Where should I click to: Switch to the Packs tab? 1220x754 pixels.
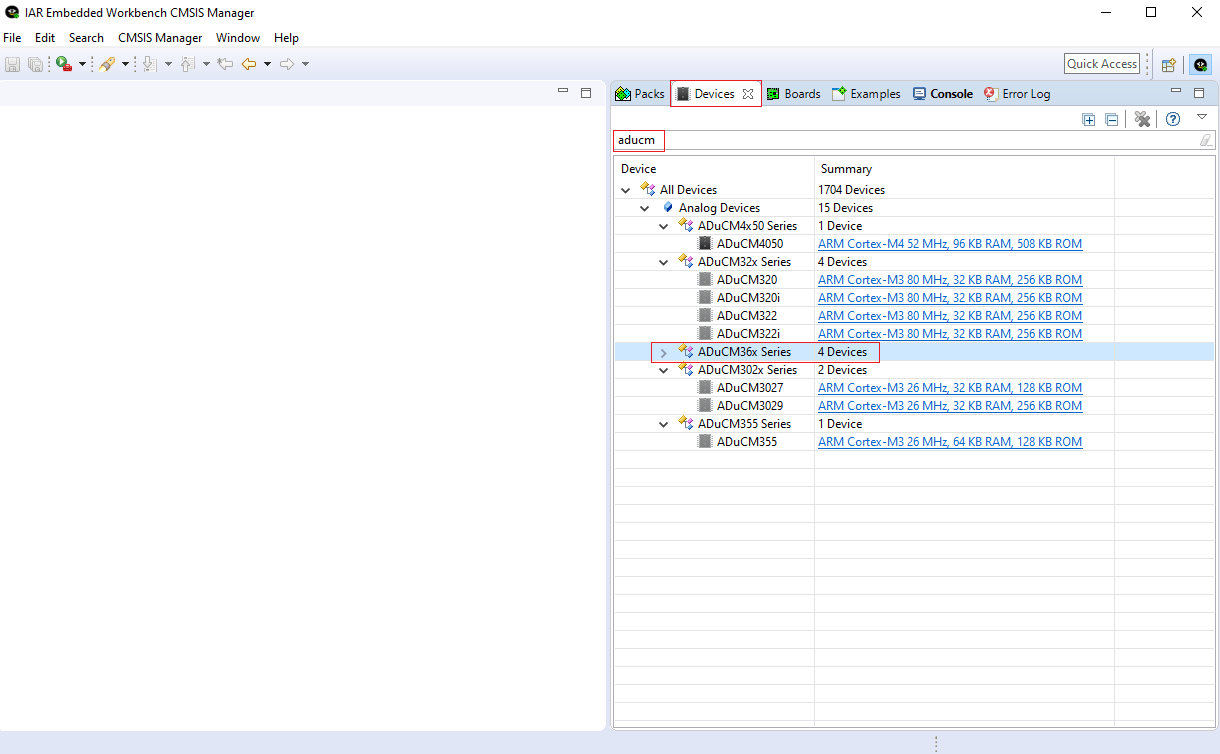tap(640, 94)
